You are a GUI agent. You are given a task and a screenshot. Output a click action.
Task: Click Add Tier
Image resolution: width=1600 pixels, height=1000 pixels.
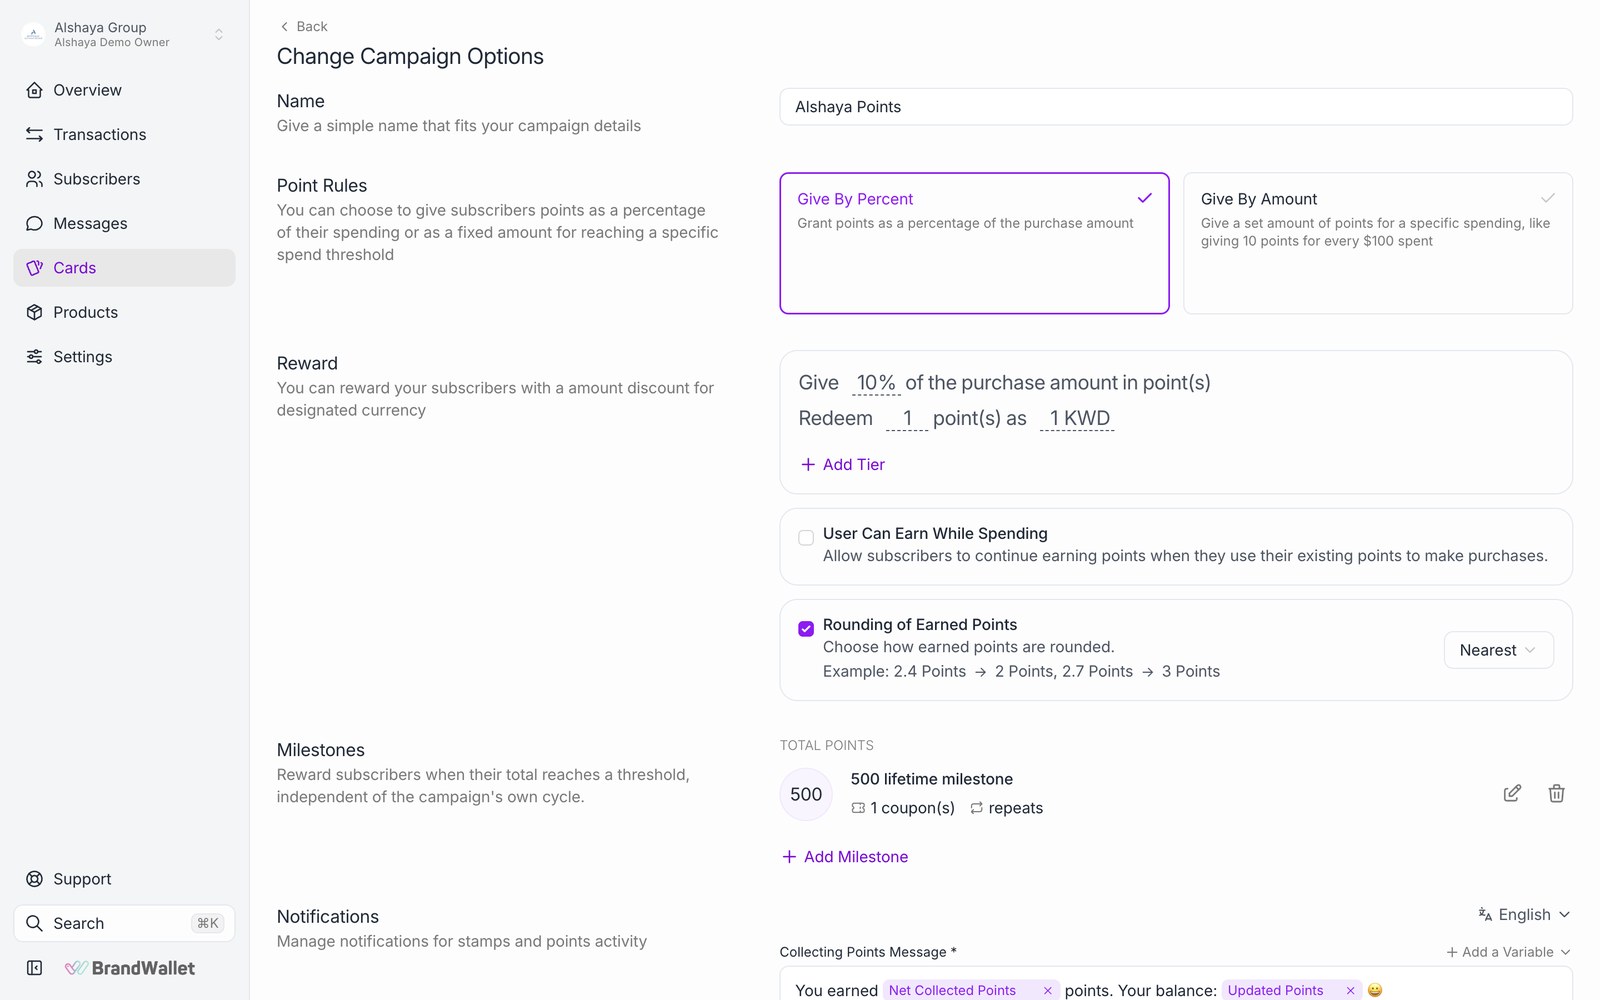coord(843,464)
